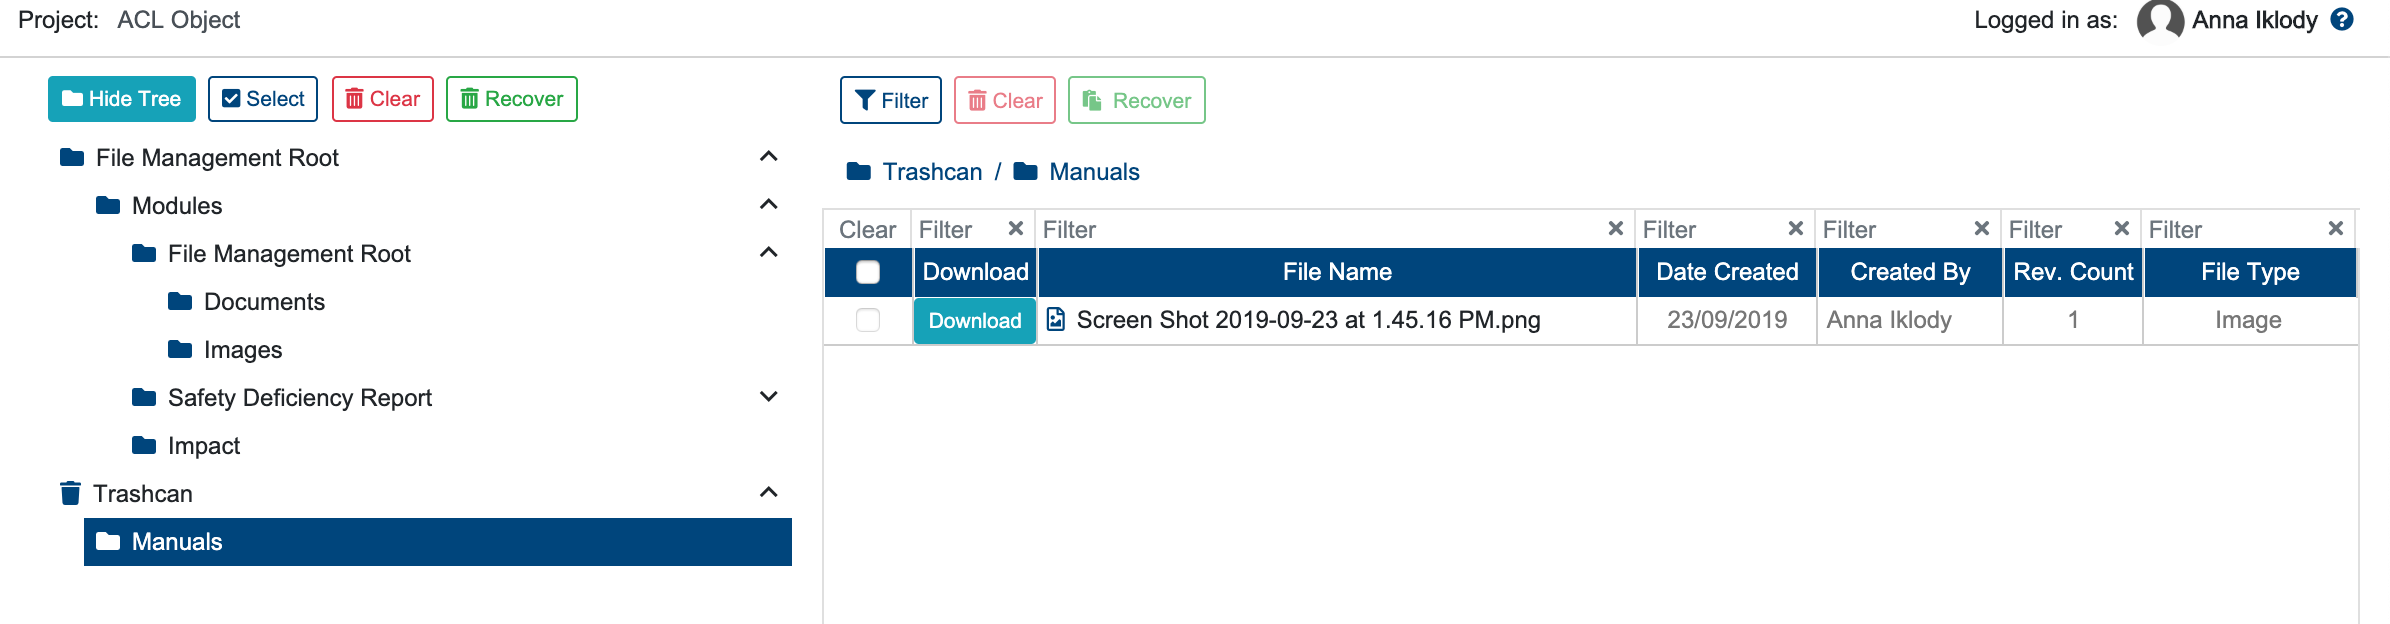Image resolution: width=2390 pixels, height=624 pixels.
Task: Click the file icon beside the Screen Shot filename
Action: click(x=1055, y=319)
